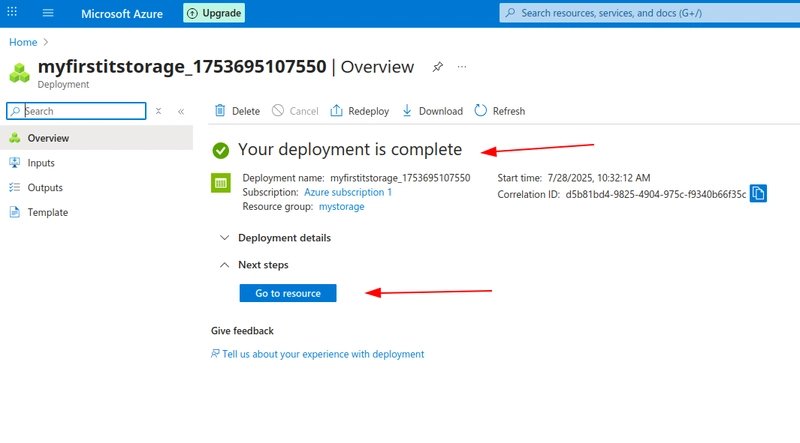Focus the top resources search bar
This screenshot has height=443, width=800.
pyautogui.click(x=649, y=13)
